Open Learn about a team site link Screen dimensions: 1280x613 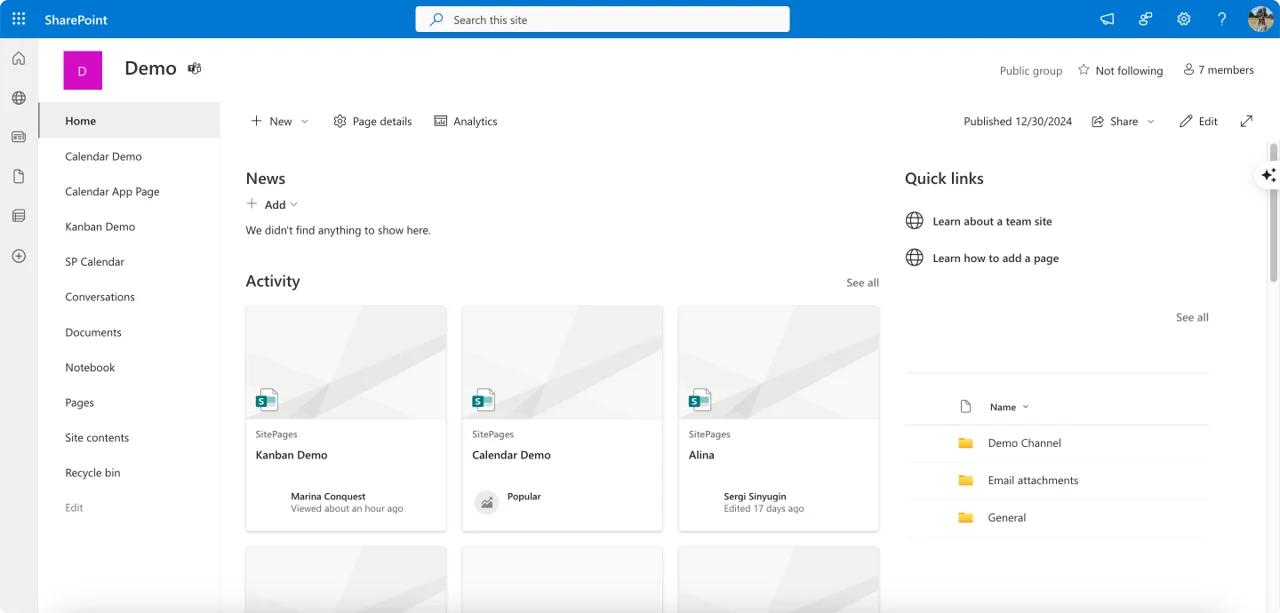[992, 221]
